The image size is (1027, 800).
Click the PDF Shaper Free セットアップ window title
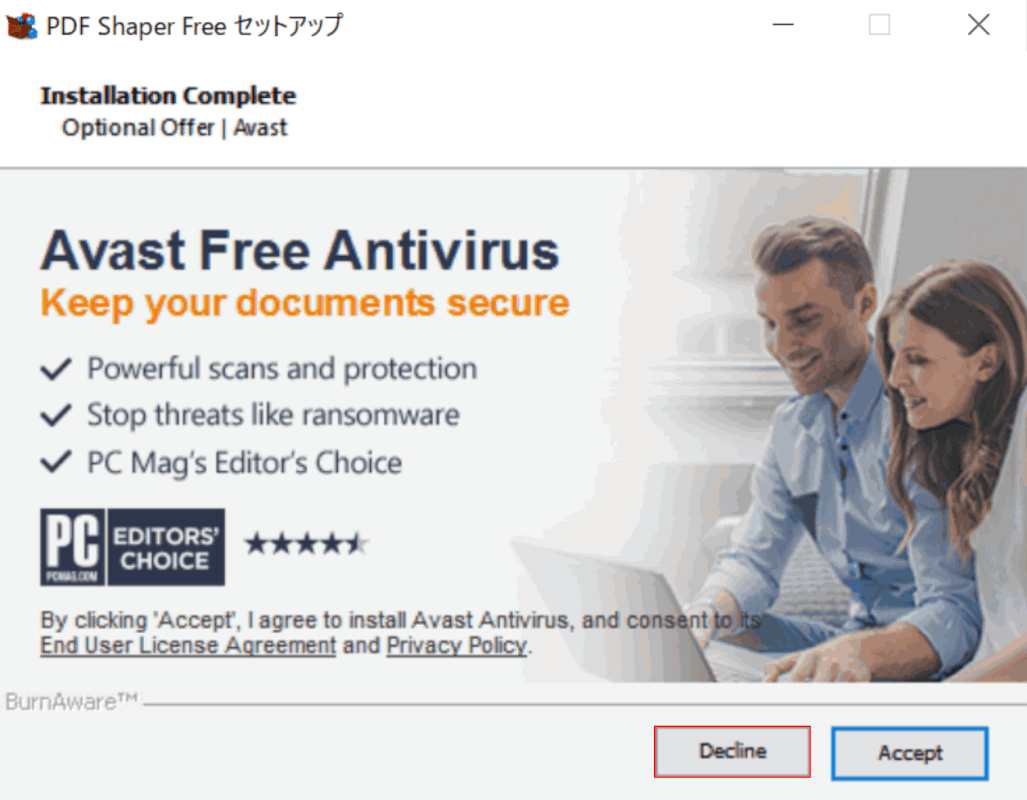(x=195, y=26)
